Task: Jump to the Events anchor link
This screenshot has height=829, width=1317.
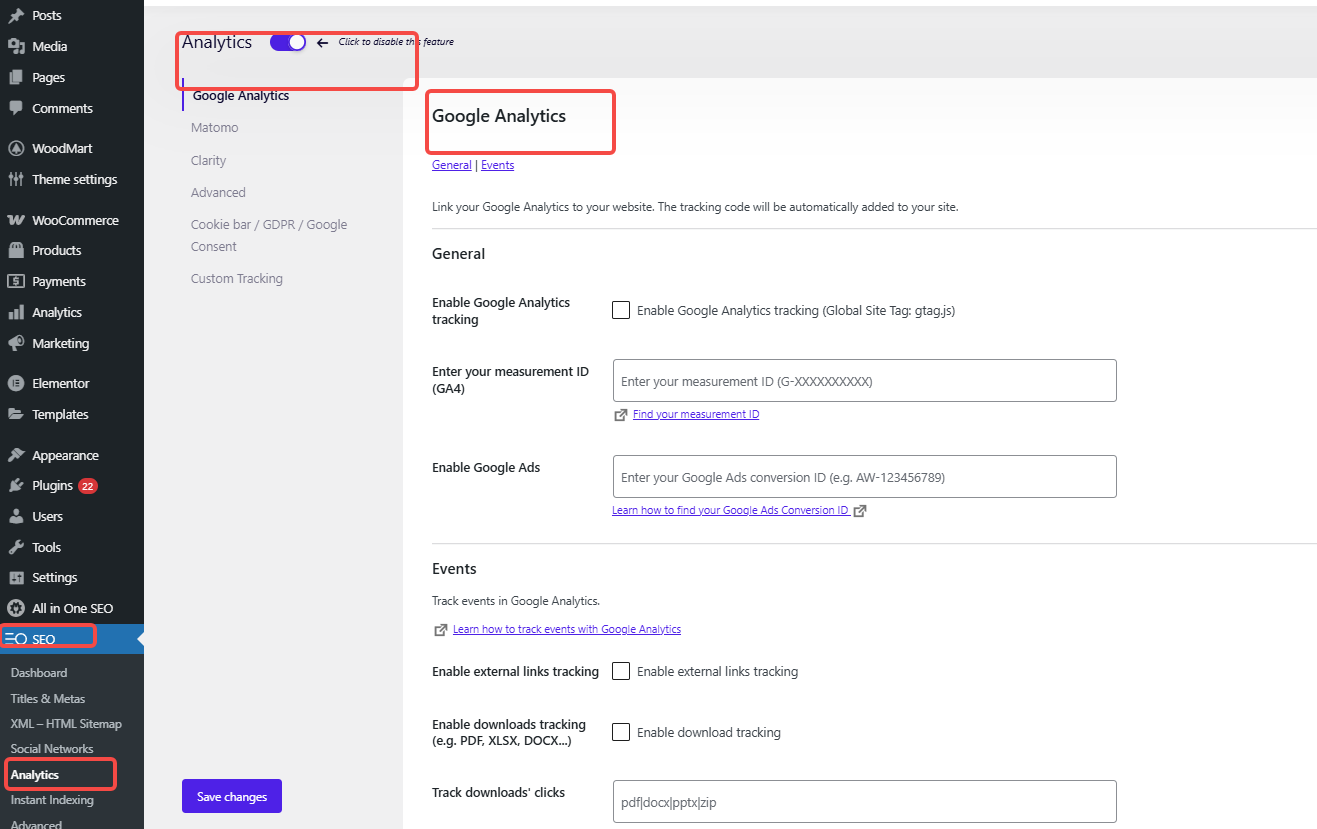Action: click(x=497, y=165)
